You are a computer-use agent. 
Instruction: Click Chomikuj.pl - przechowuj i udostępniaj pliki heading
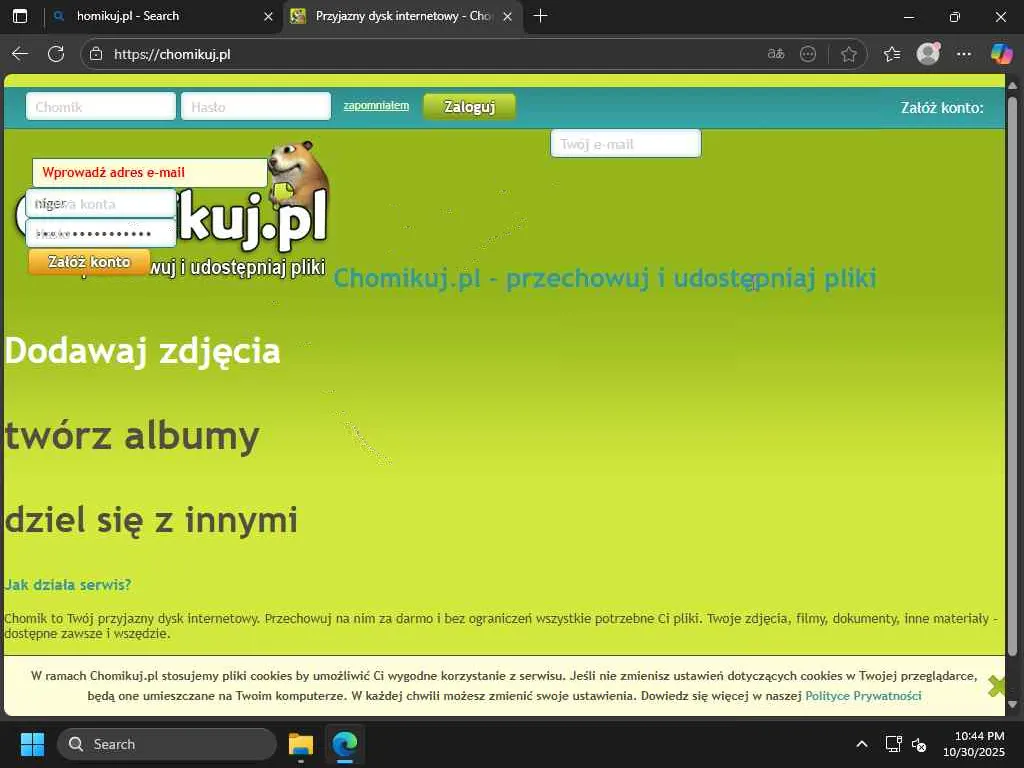click(x=605, y=278)
